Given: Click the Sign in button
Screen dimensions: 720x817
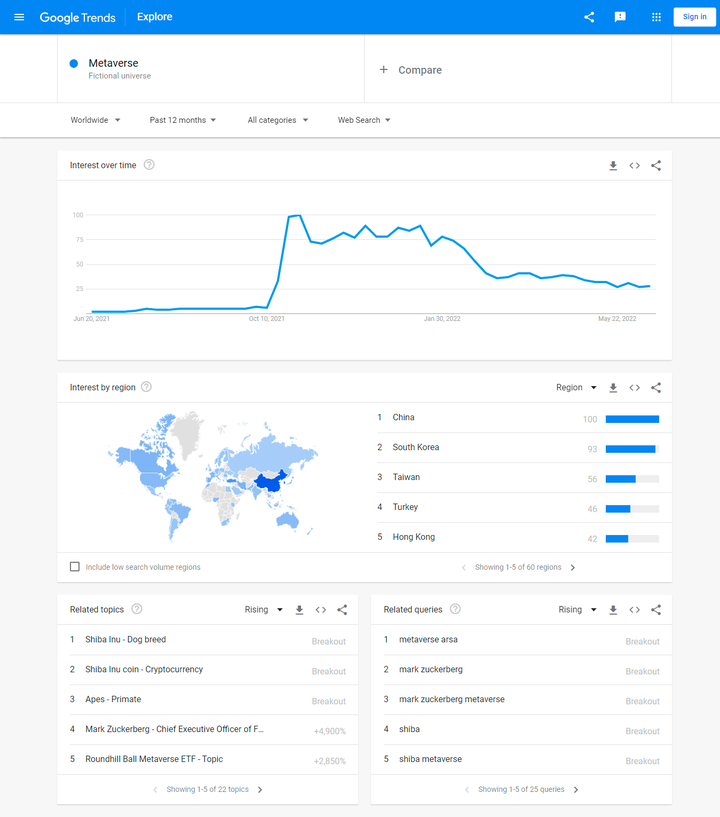Looking at the screenshot, I should (694, 17).
